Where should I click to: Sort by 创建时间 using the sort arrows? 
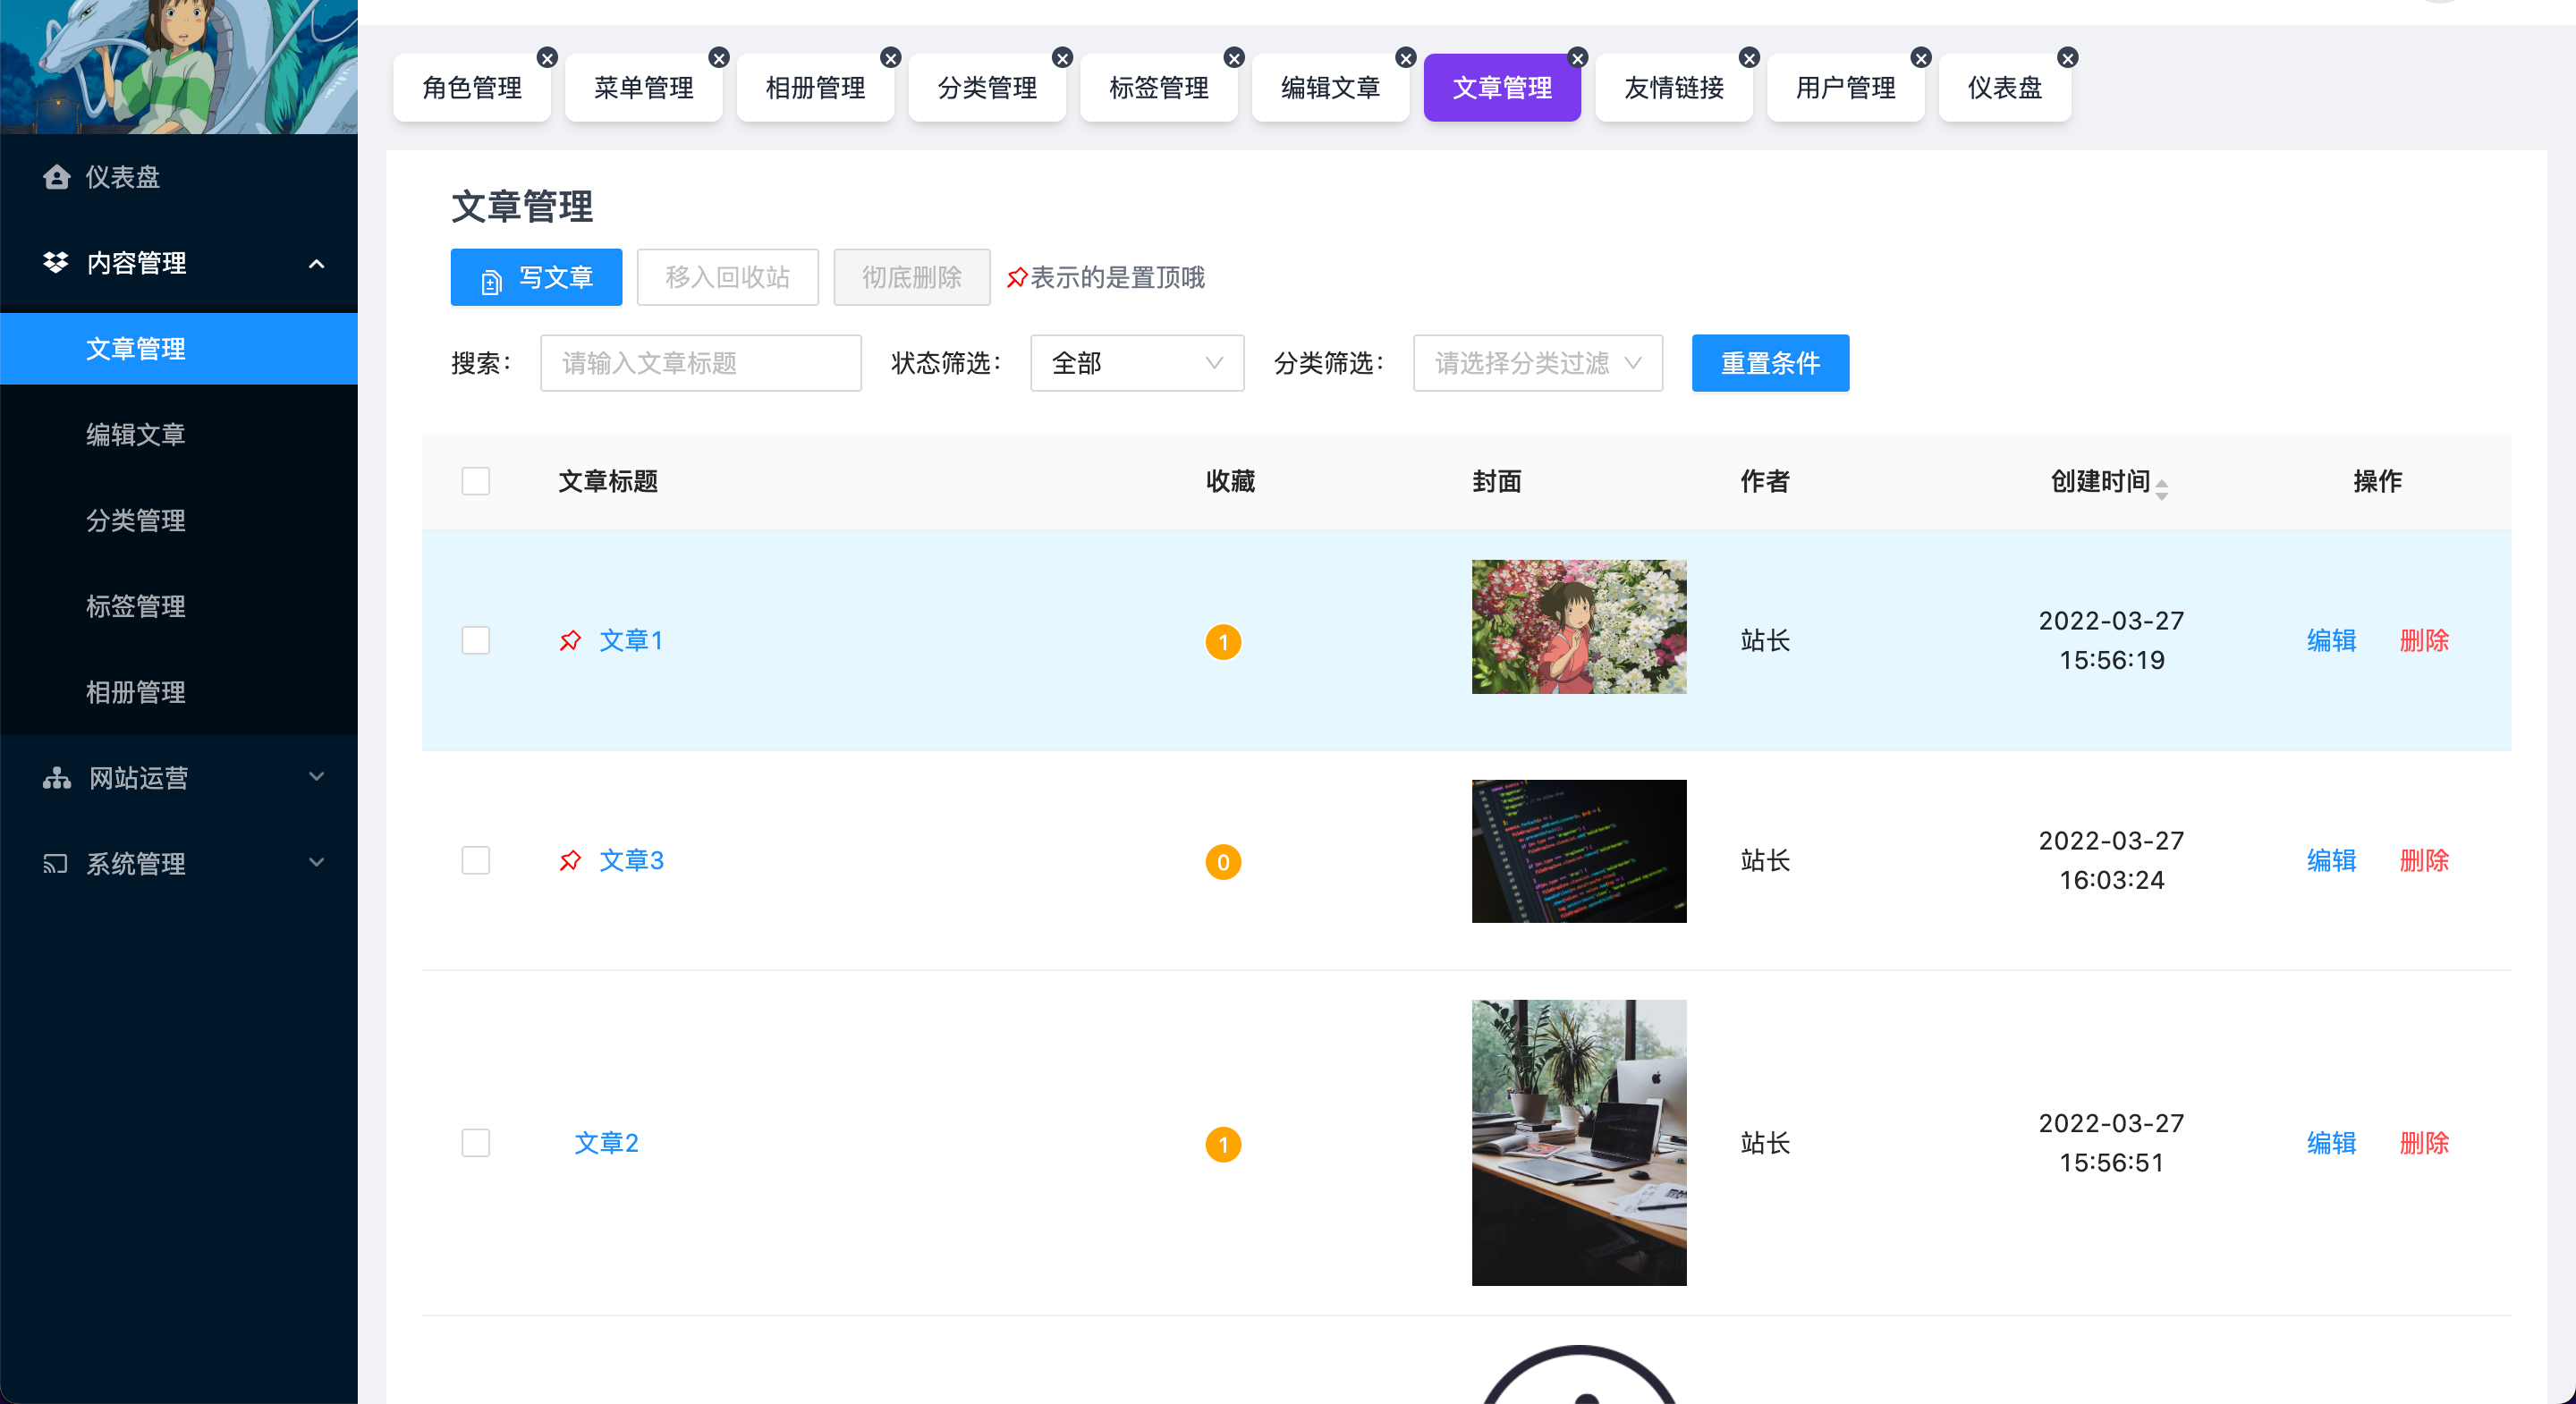point(2162,489)
